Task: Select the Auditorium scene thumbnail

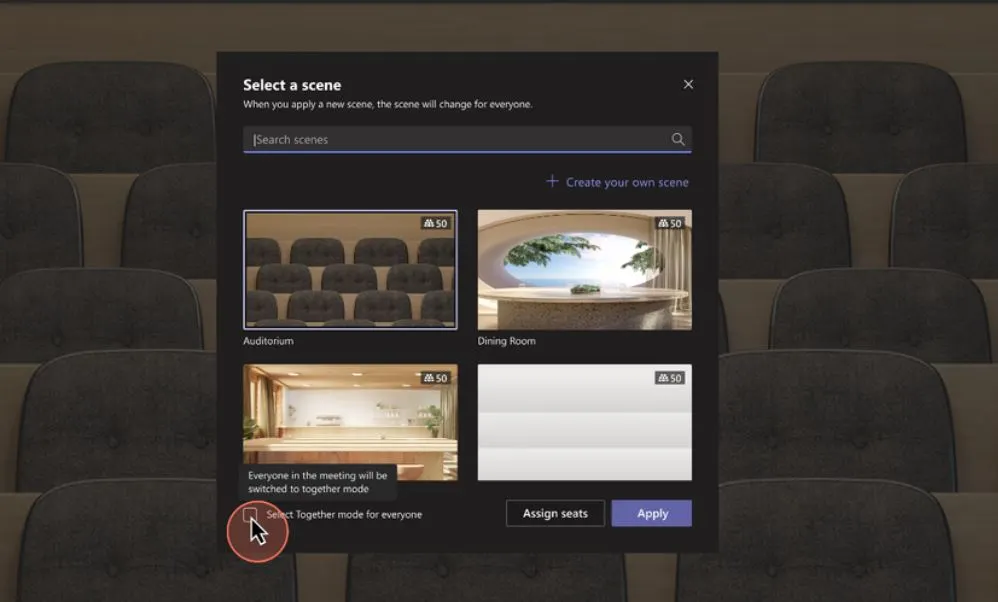Action: coord(350,270)
